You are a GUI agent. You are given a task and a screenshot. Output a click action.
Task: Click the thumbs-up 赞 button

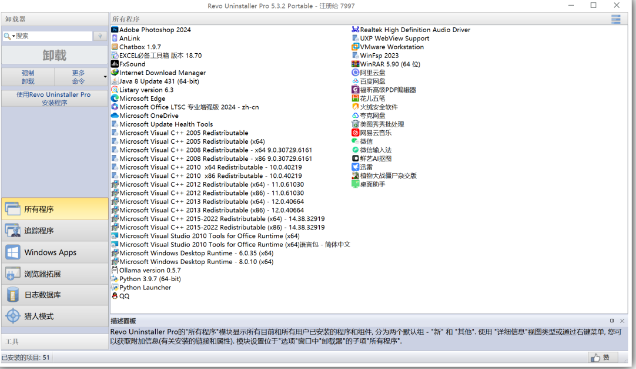602,357
